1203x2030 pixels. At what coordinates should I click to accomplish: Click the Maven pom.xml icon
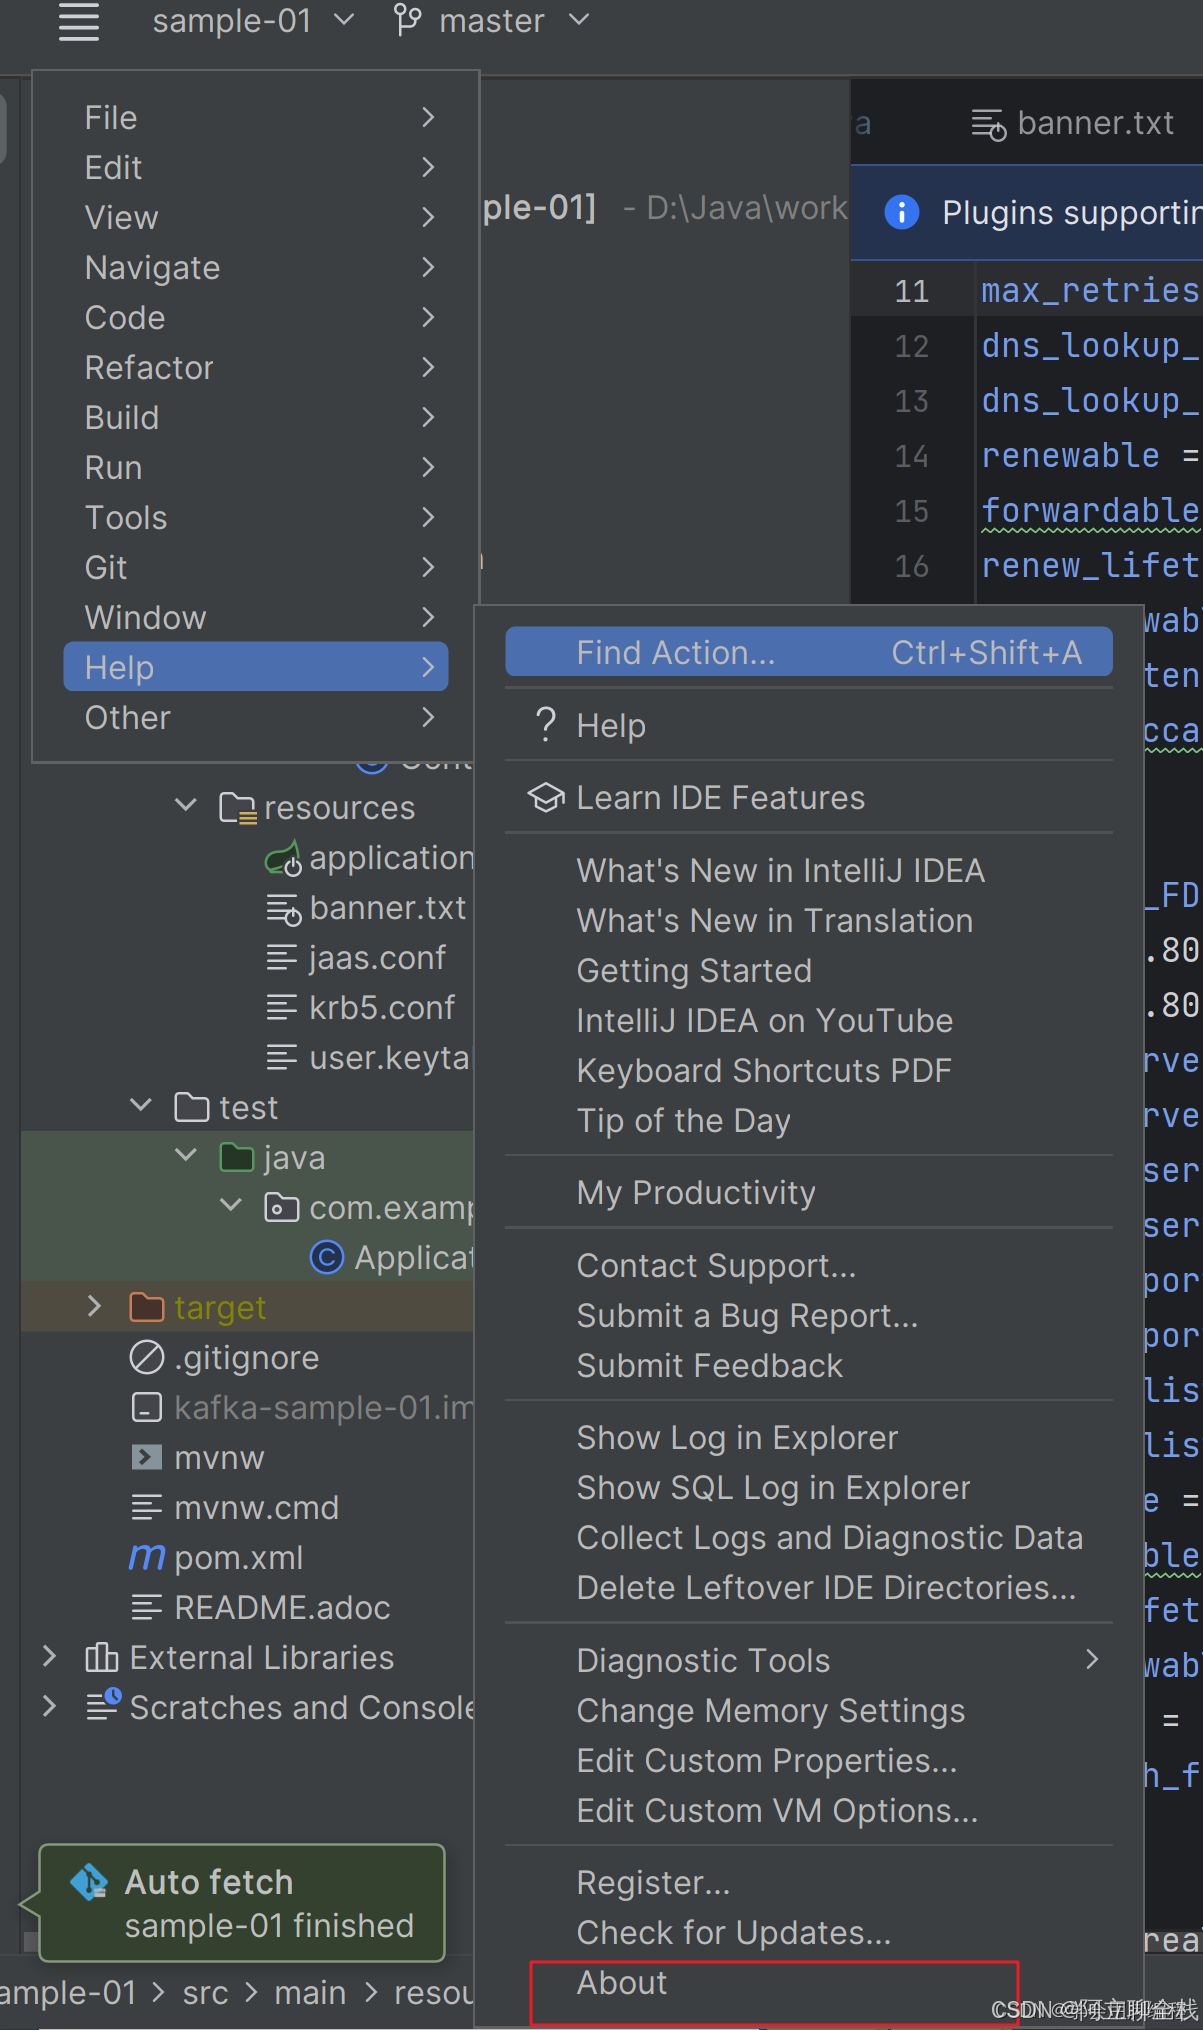(x=147, y=1557)
